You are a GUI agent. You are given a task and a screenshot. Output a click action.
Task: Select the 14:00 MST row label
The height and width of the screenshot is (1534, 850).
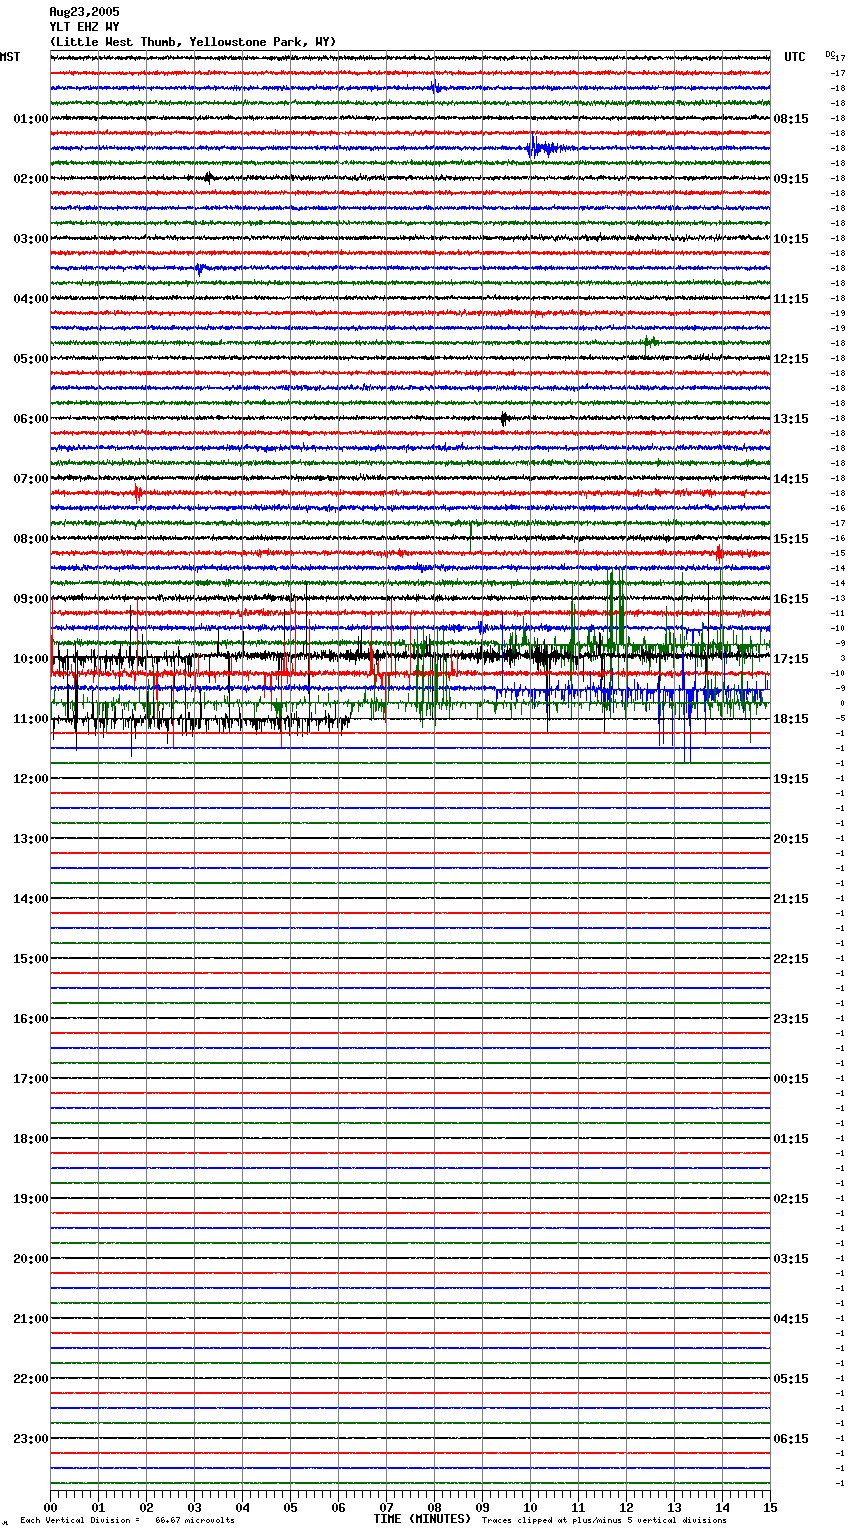(31, 899)
